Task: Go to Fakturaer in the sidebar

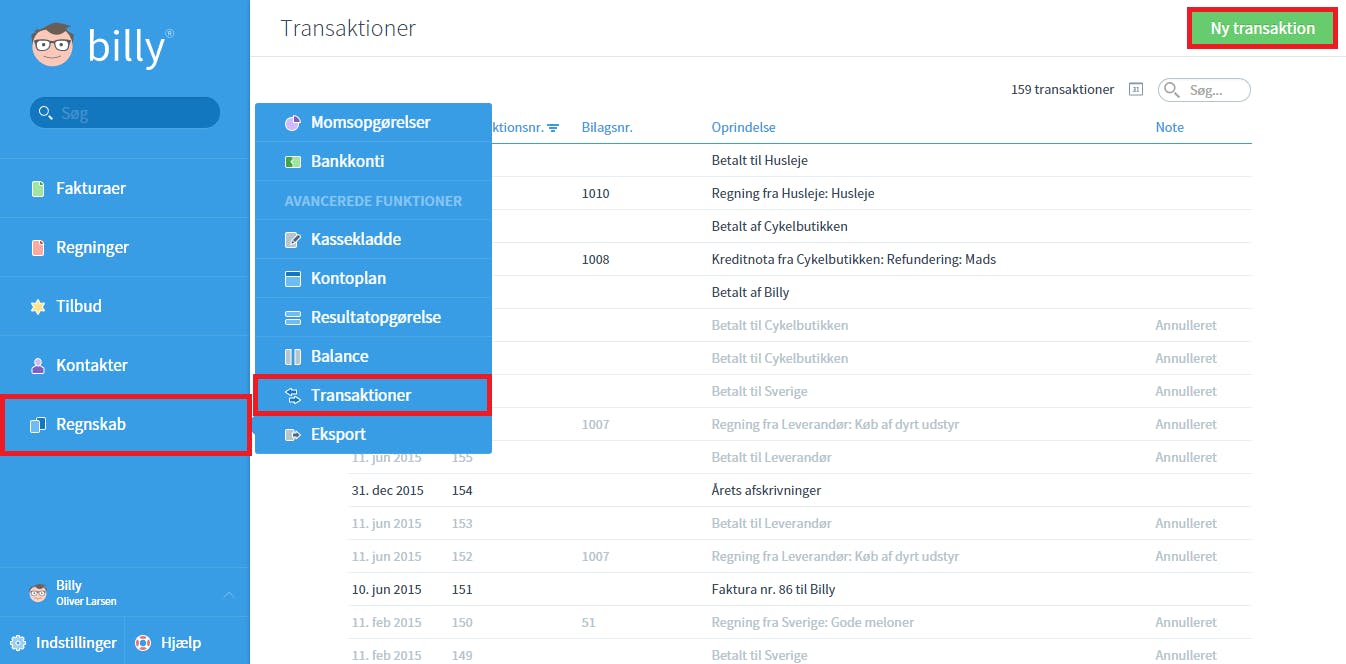Action: tap(125, 188)
